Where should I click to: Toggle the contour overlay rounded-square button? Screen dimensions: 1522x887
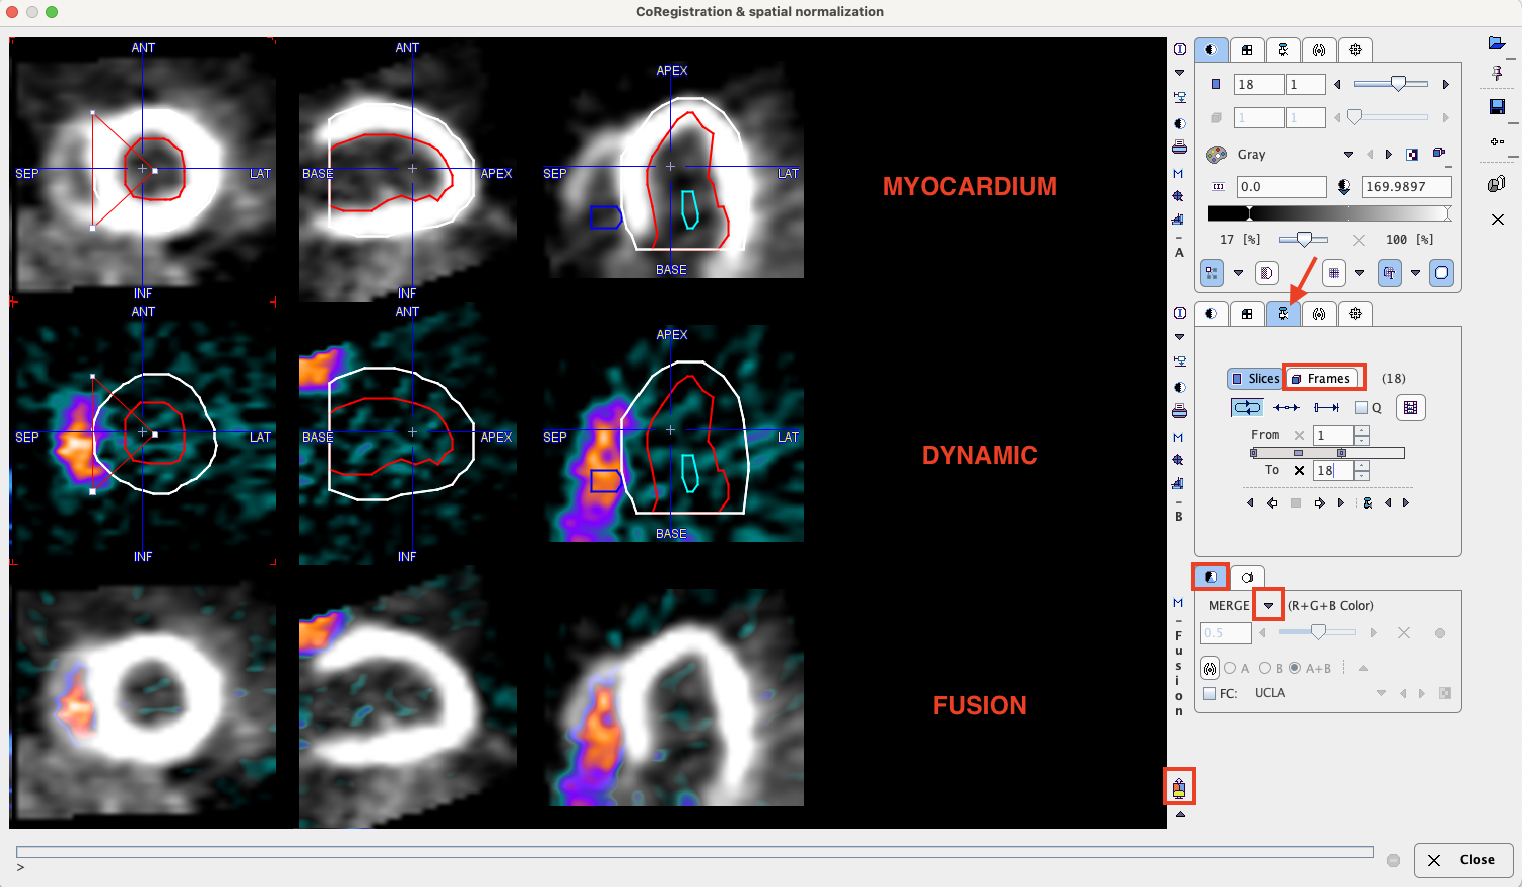(1441, 273)
